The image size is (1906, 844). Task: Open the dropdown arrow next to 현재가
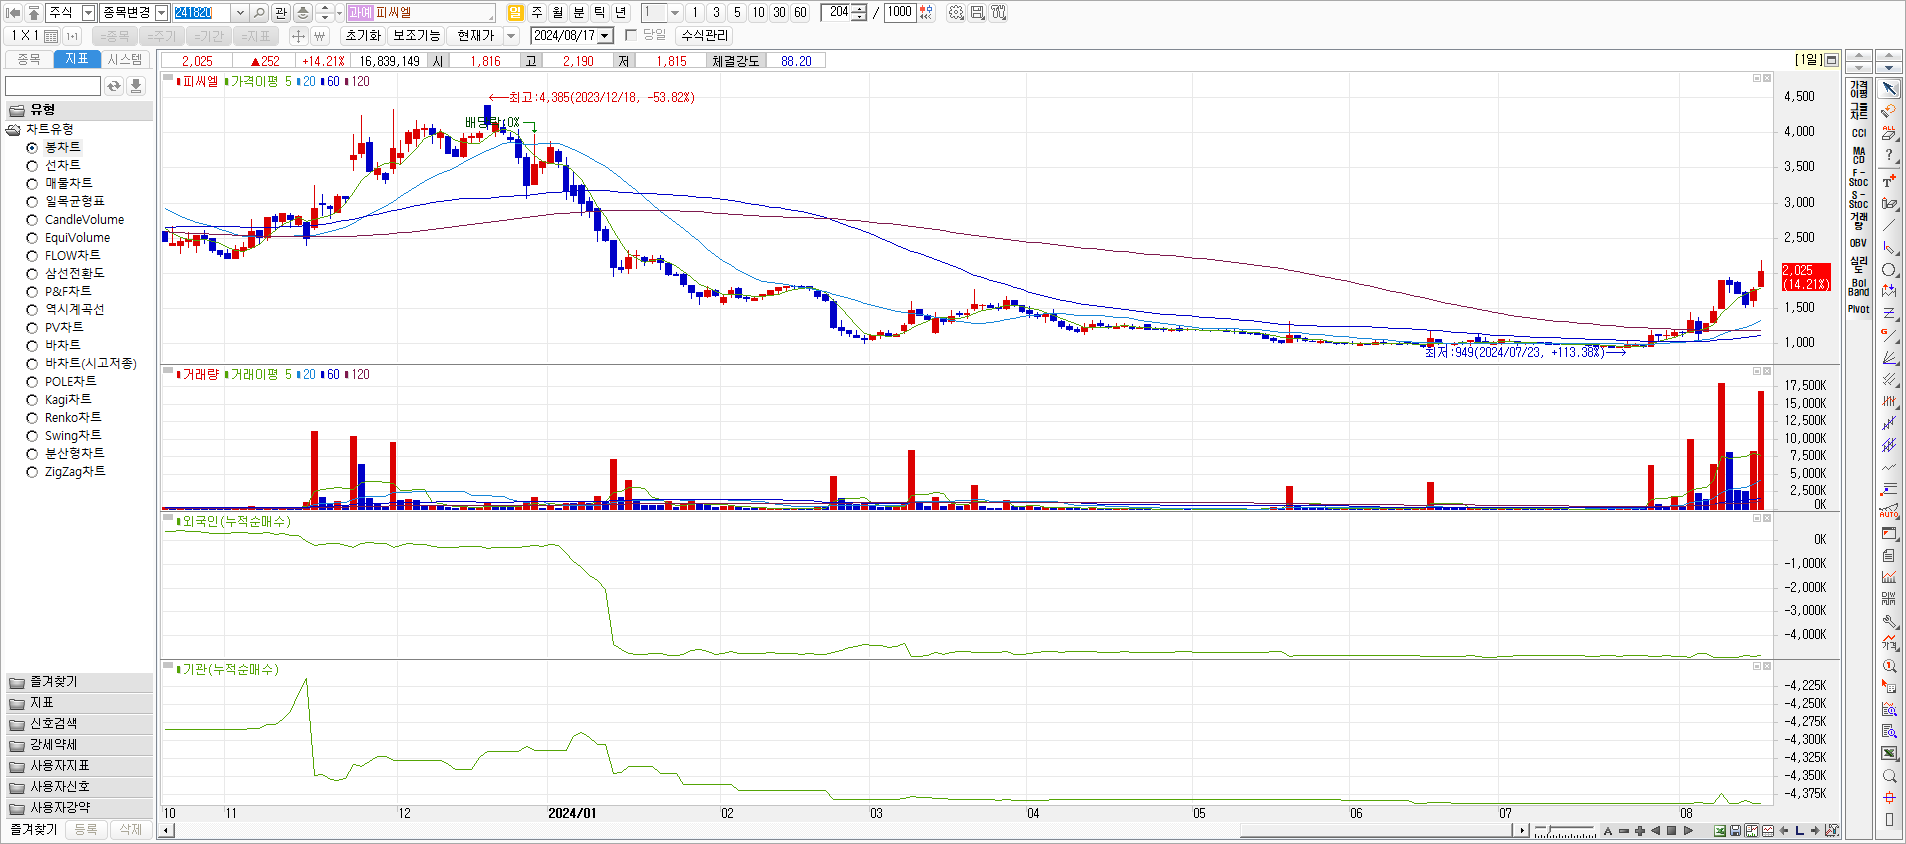pos(511,36)
